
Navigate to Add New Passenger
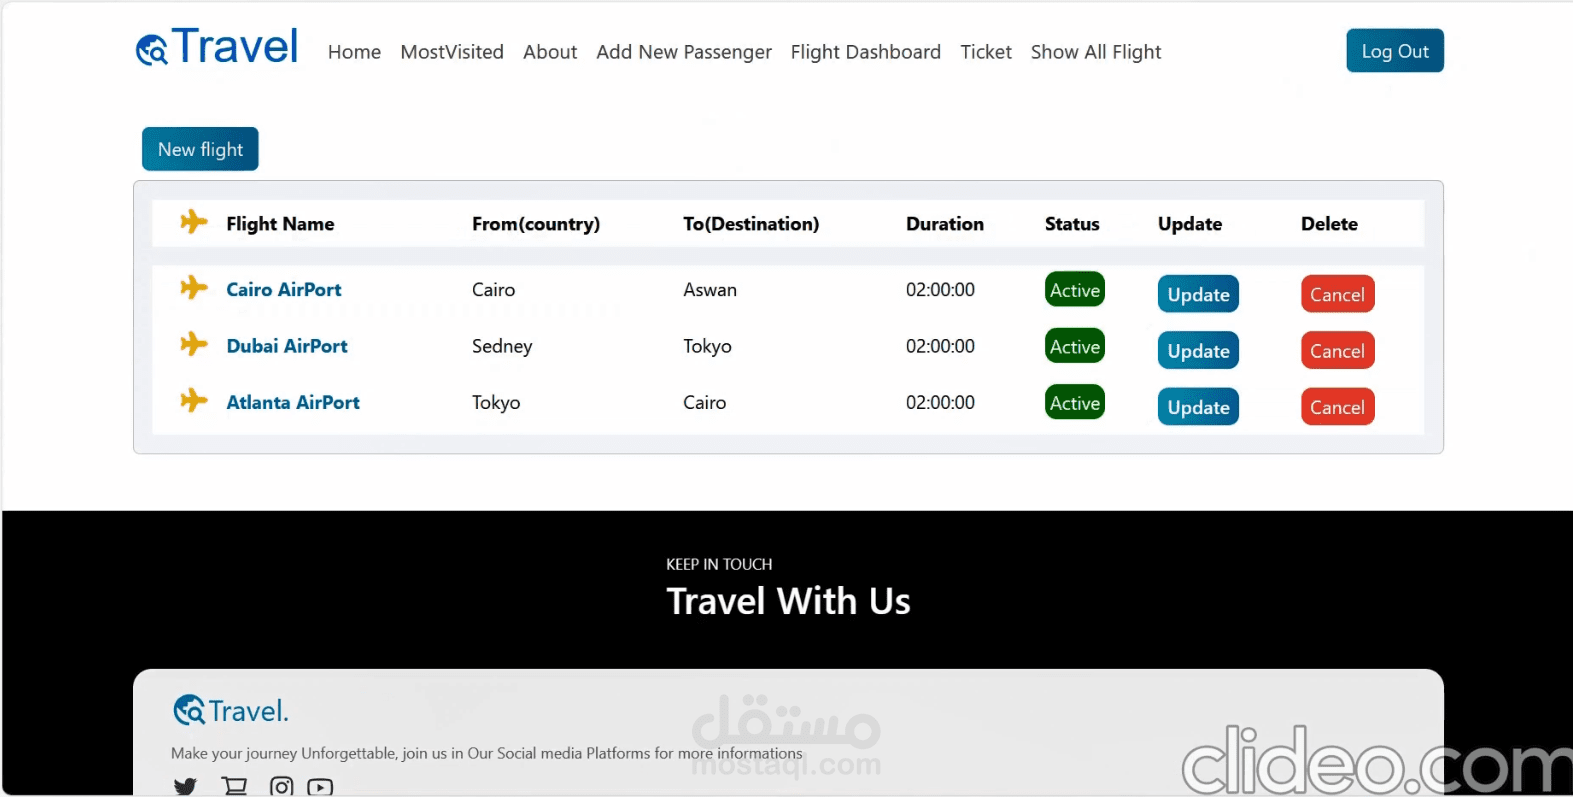[684, 52]
